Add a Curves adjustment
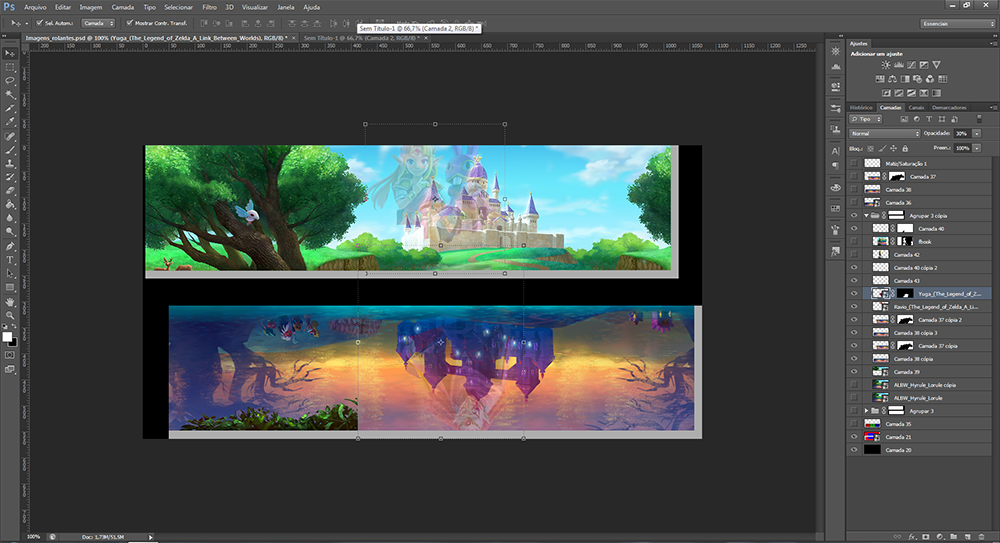This screenshot has width=1000, height=543. pos(911,65)
